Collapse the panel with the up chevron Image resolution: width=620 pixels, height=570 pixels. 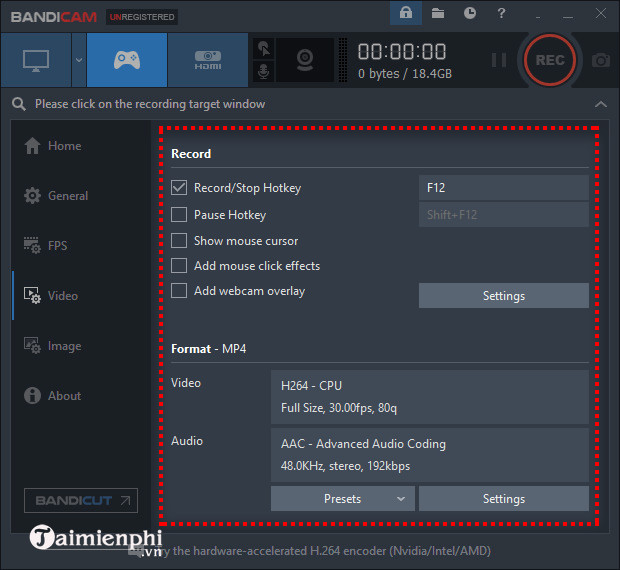pos(601,104)
